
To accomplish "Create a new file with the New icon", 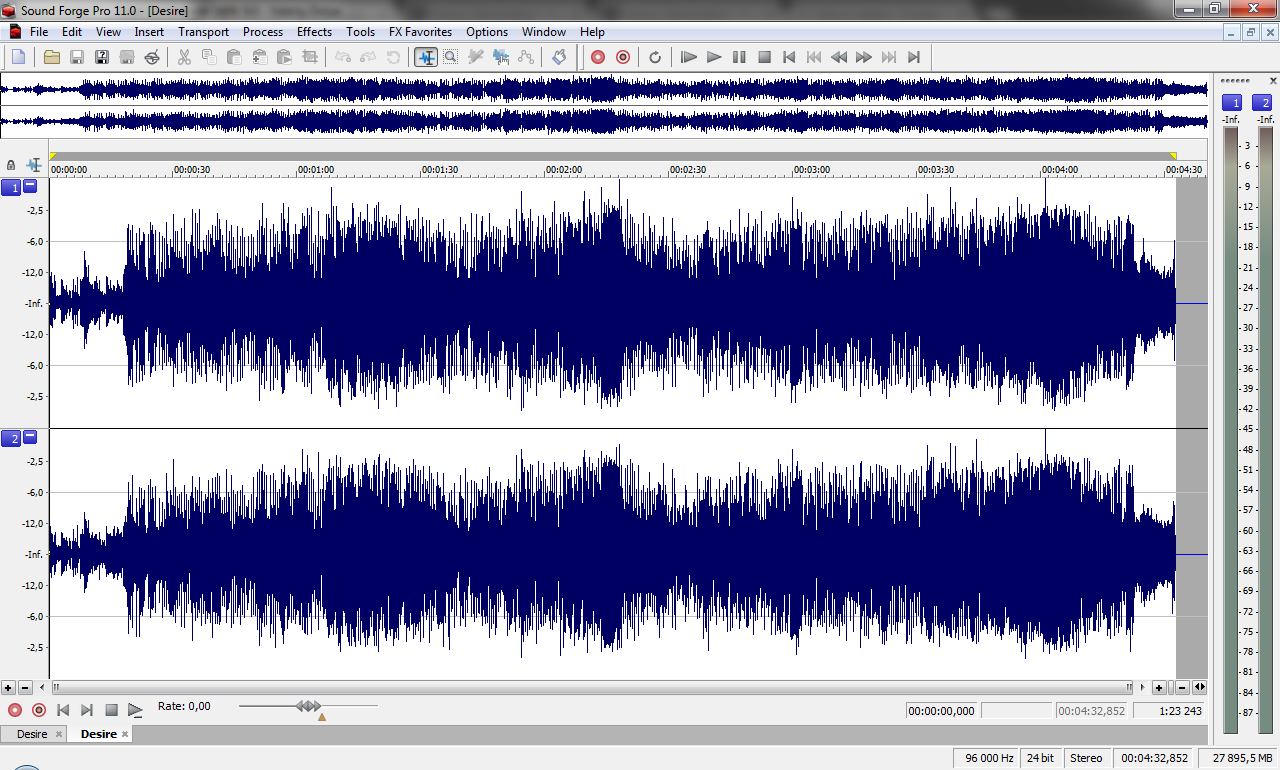I will pyautogui.click(x=19, y=57).
